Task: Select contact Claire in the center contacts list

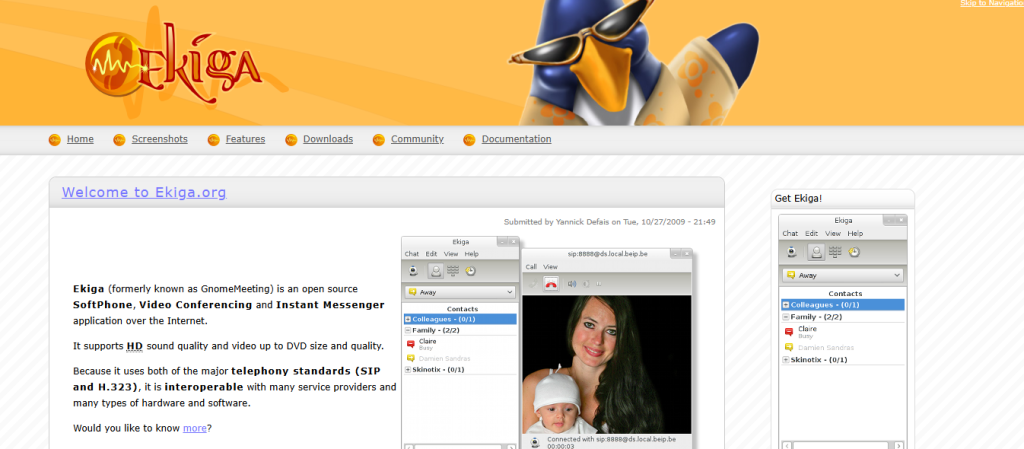Action: click(x=427, y=341)
